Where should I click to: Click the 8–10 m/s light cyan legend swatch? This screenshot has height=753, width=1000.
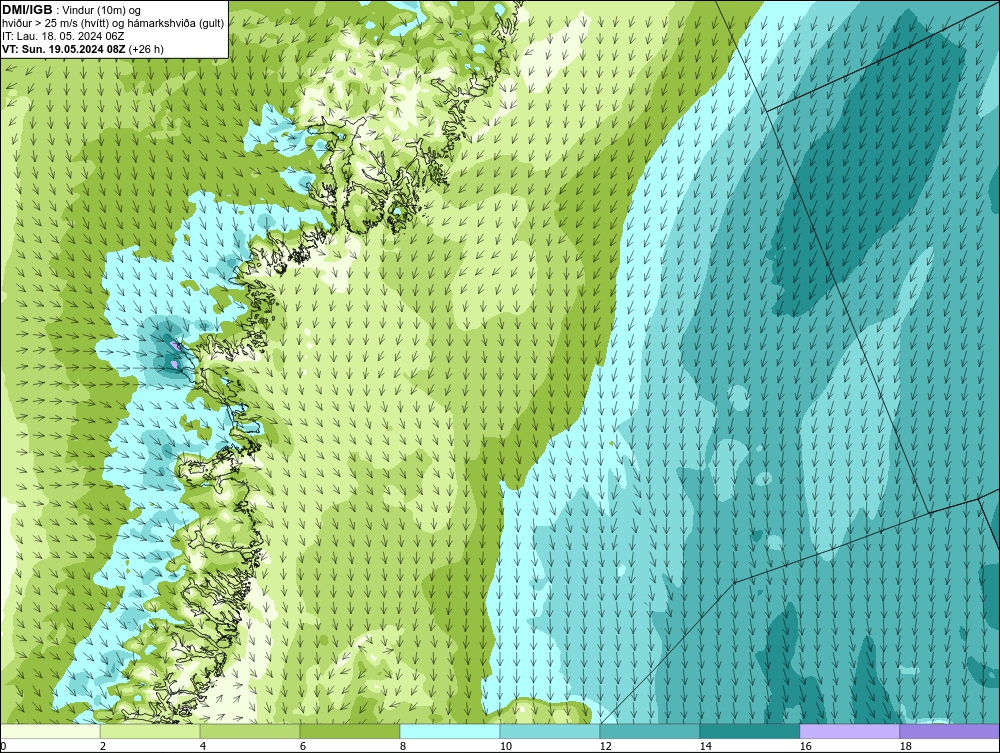pos(450,731)
